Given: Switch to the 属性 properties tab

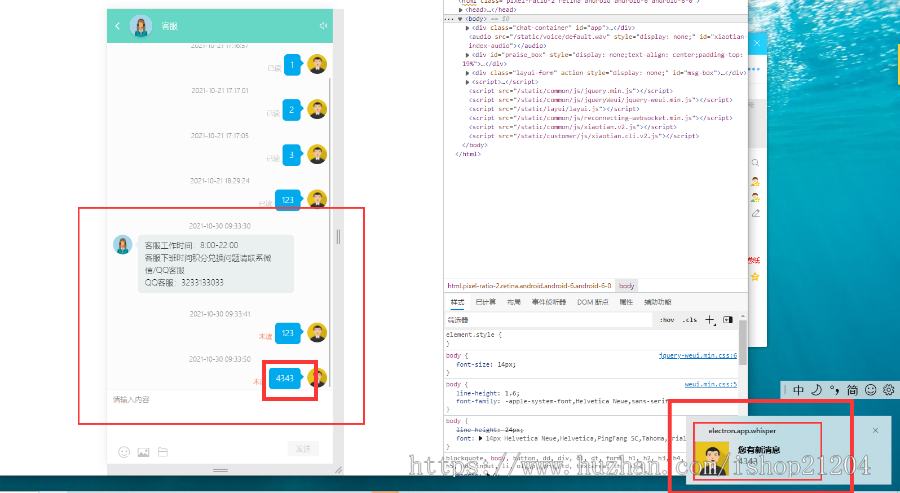Looking at the screenshot, I should (x=626, y=302).
